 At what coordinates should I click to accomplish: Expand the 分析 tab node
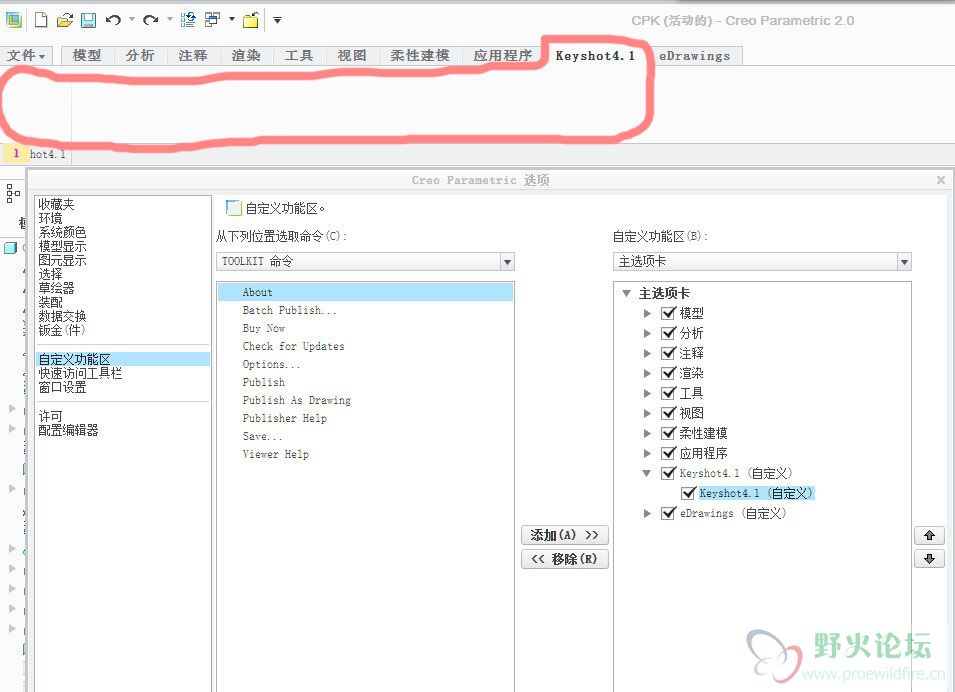(x=647, y=333)
